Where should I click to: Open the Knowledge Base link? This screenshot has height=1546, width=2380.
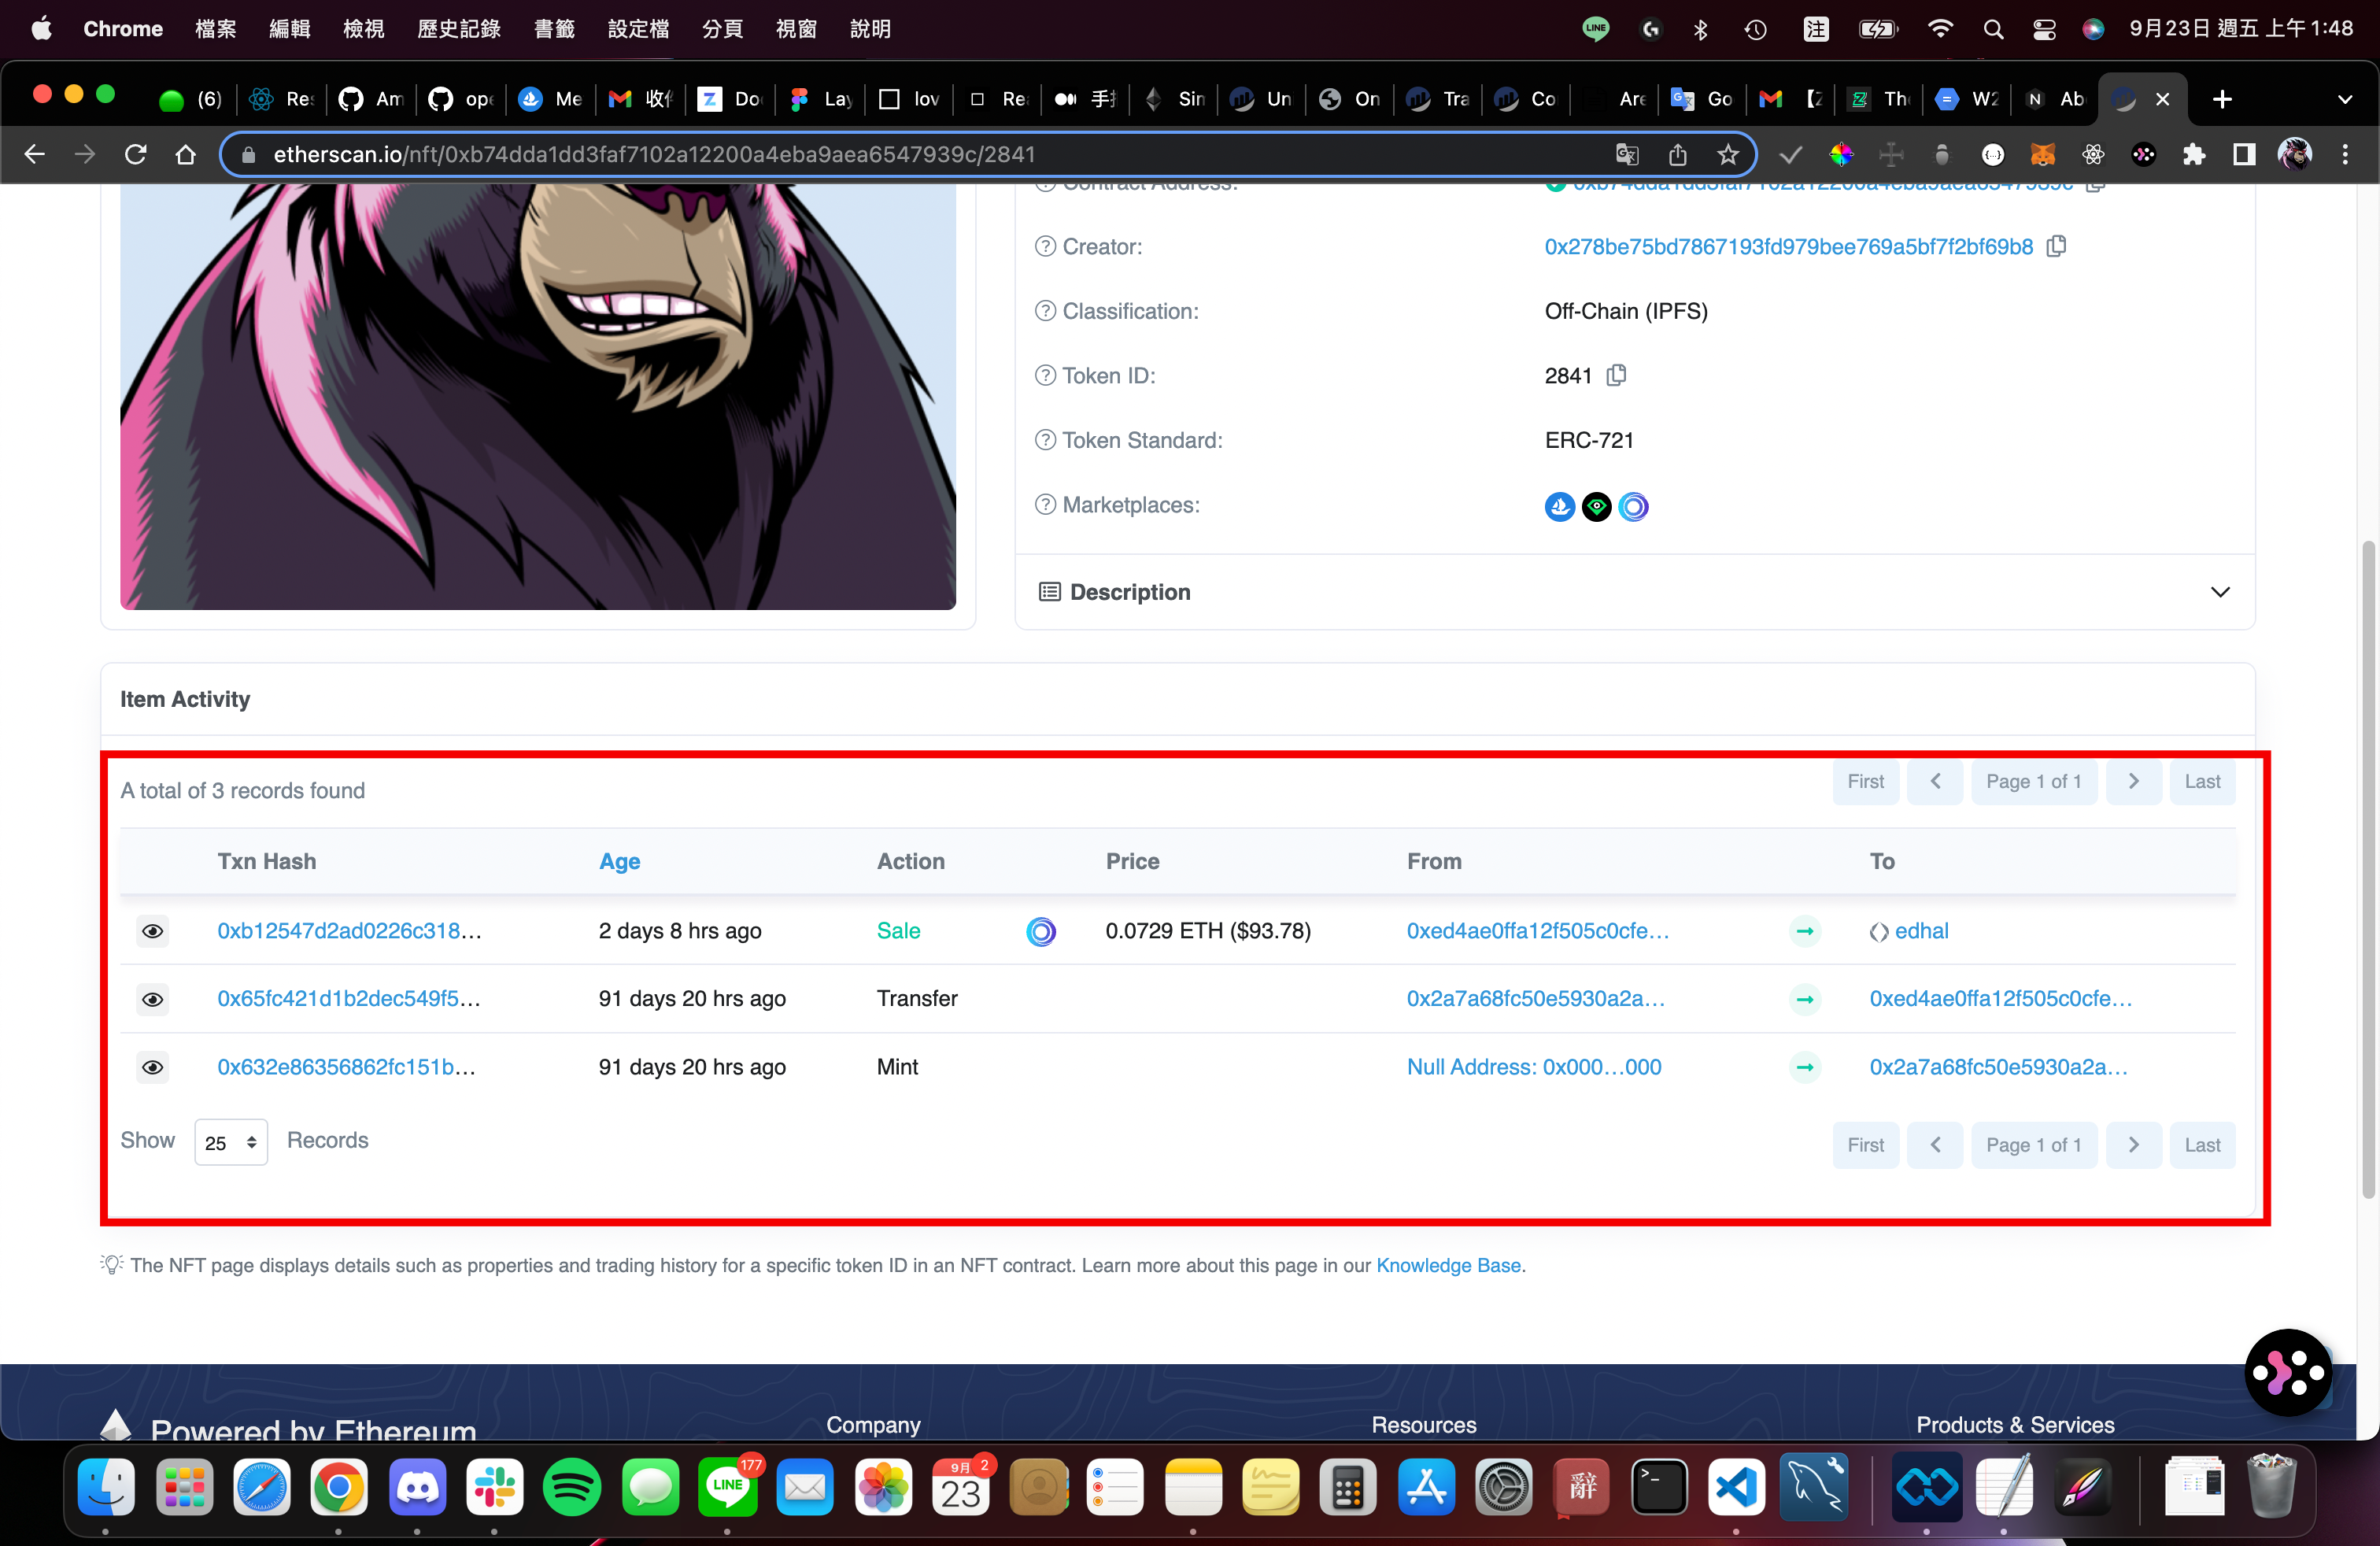point(1447,1265)
